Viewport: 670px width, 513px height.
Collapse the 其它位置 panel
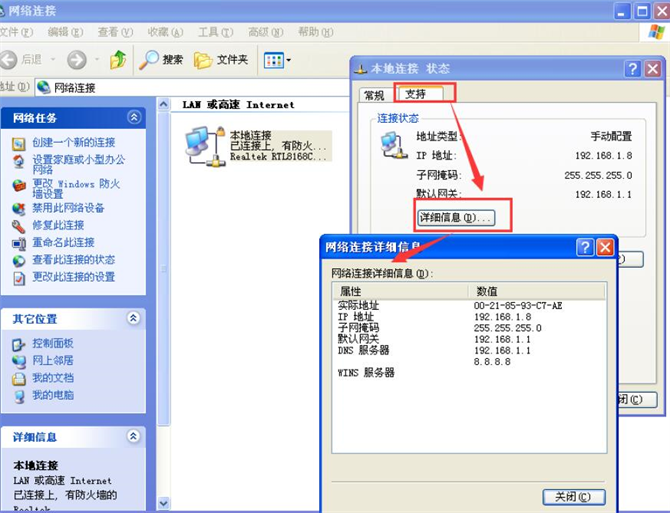[134, 318]
